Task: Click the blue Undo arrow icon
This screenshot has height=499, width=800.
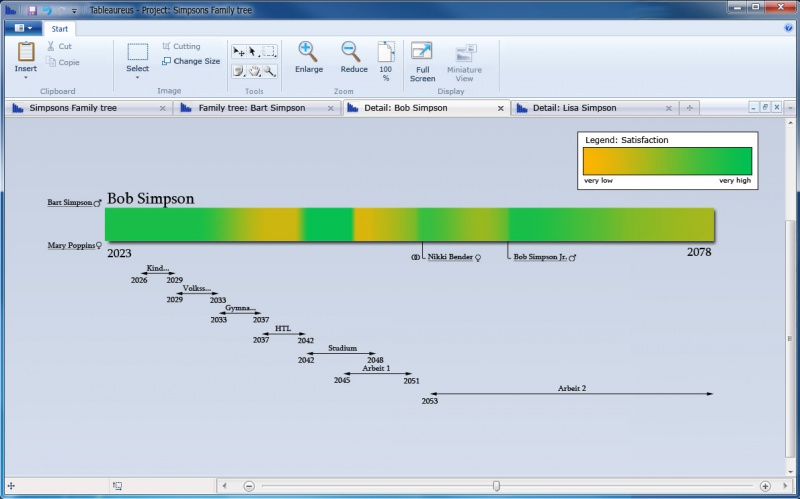Action: click(47, 10)
